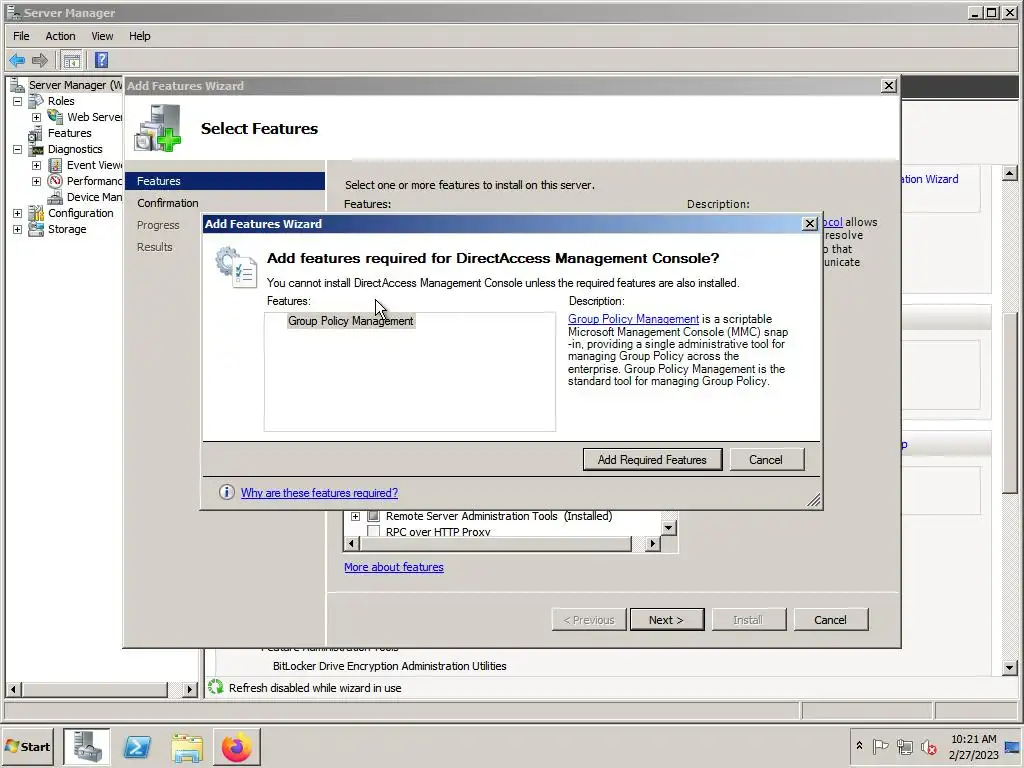The height and width of the screenshot is (768, 1024).
Task: Click the Back arrow toolbar icon
Action: coord(17,61)
